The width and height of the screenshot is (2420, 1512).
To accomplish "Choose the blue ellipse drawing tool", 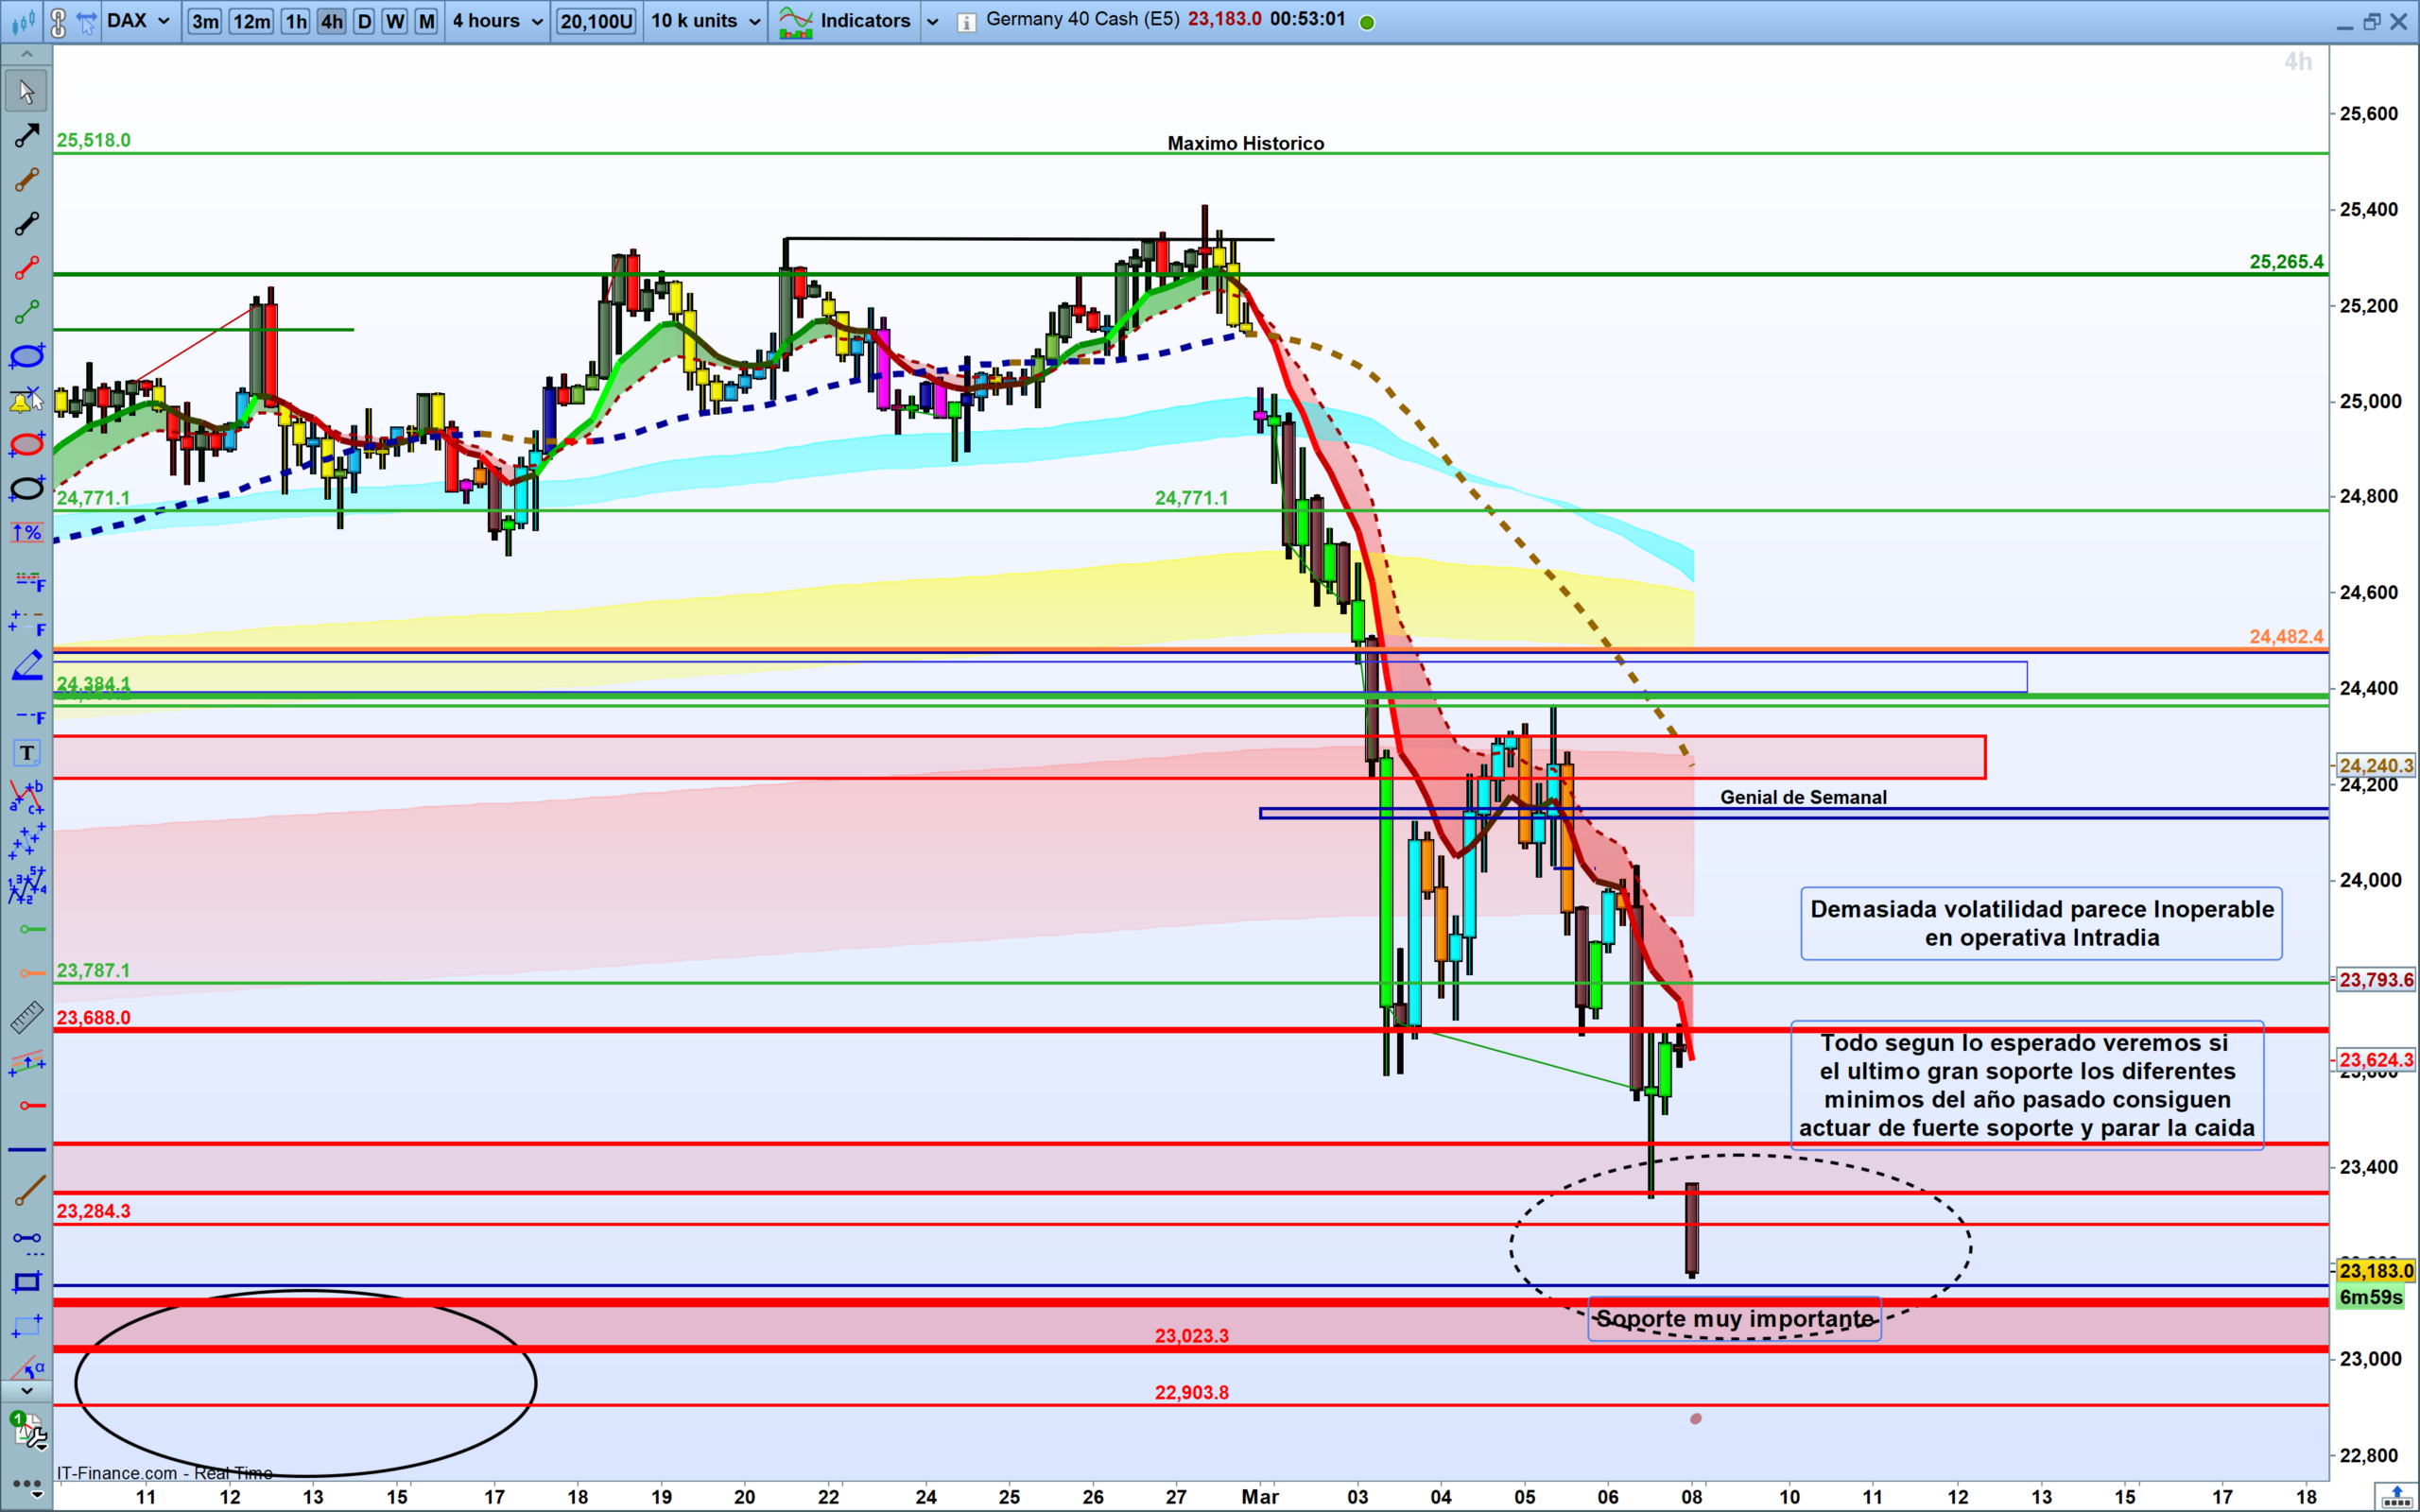I will coord(27,356).
